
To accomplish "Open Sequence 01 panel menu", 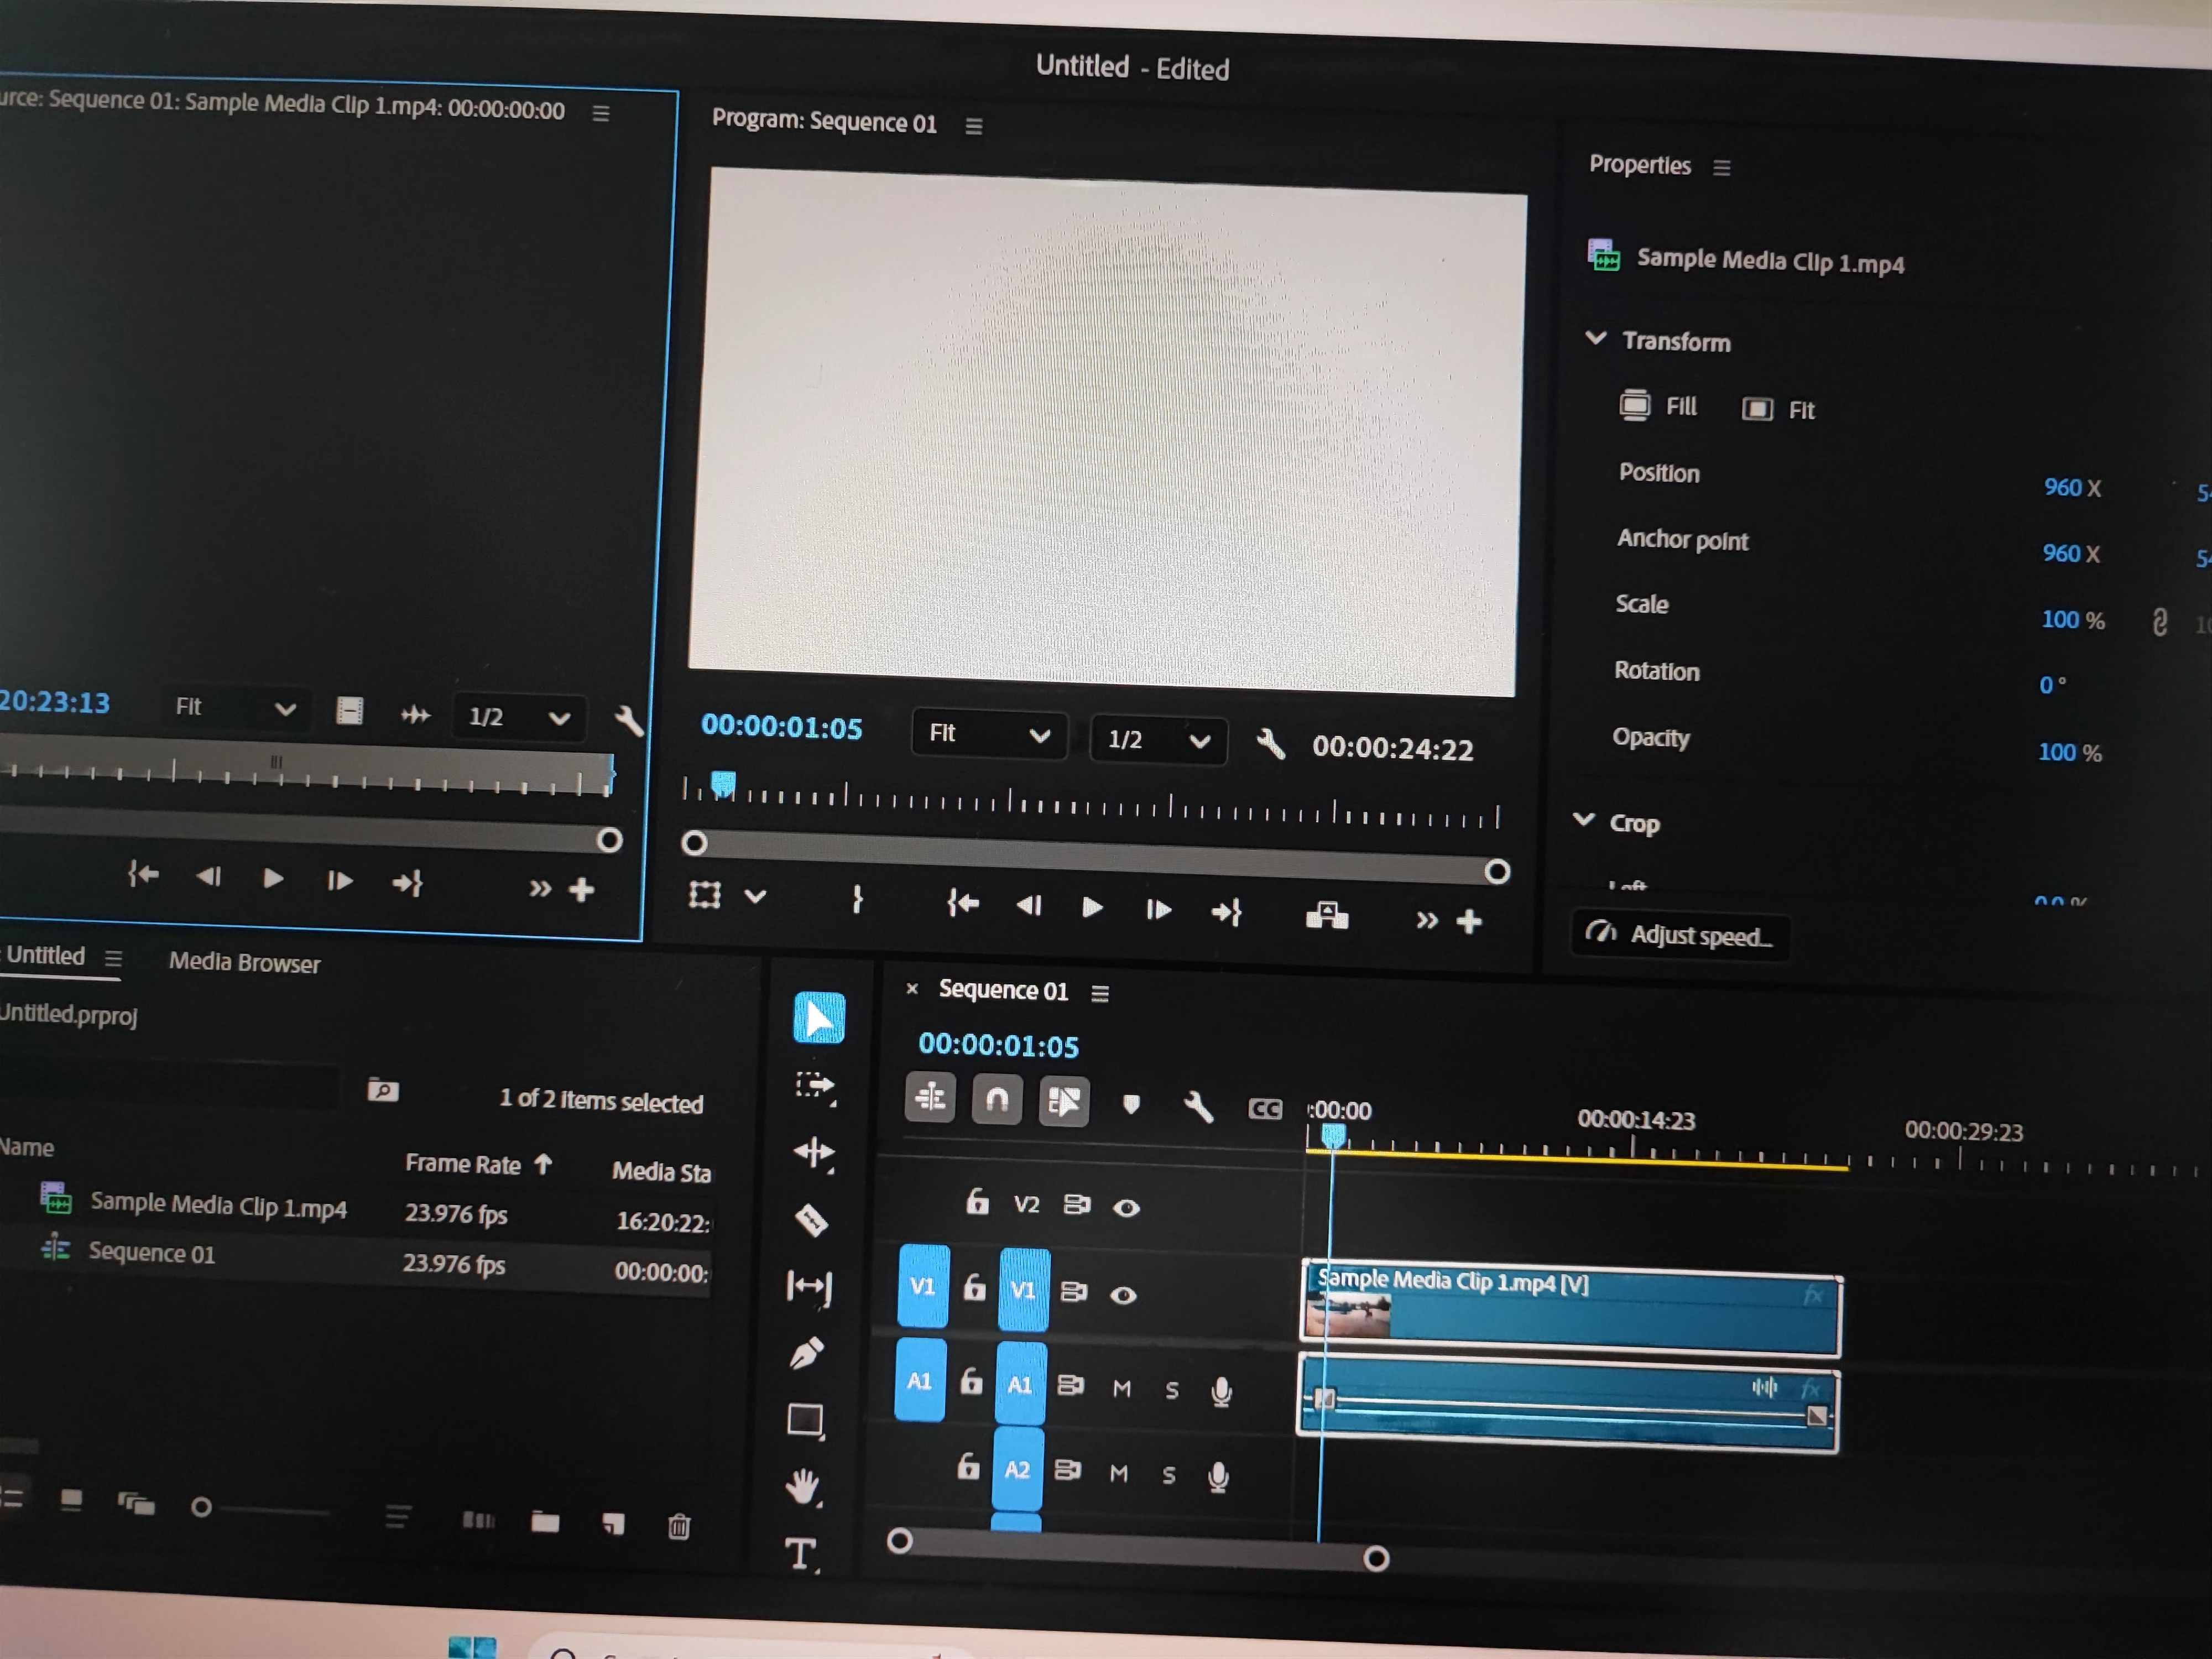I will [x=1100, y=993].
